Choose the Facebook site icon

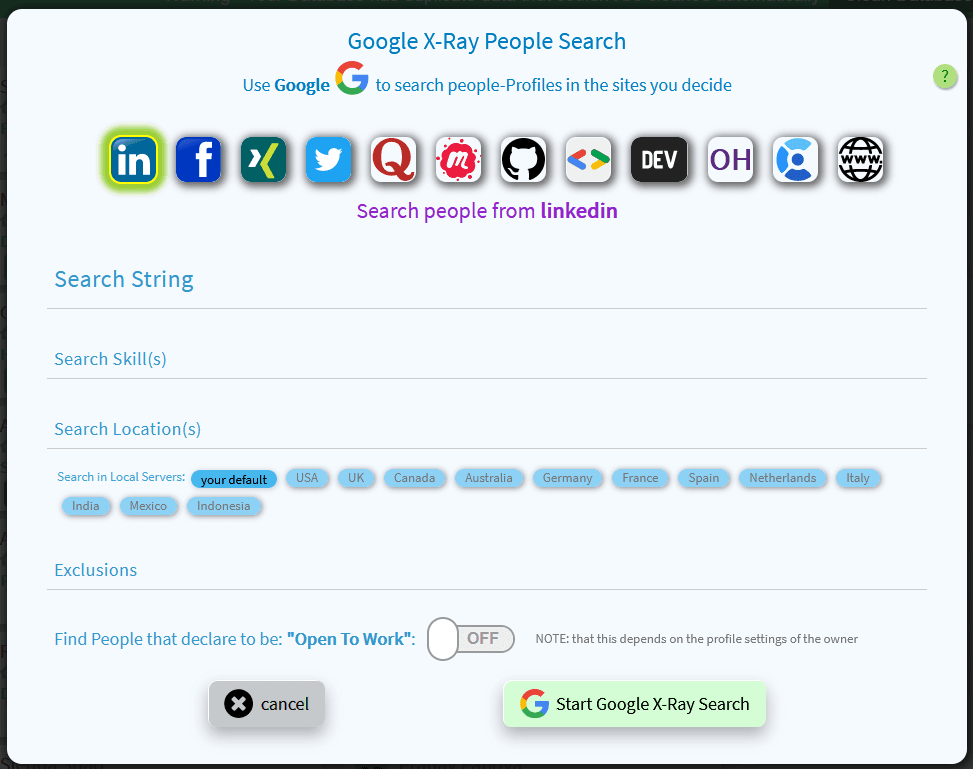(199, 160)
